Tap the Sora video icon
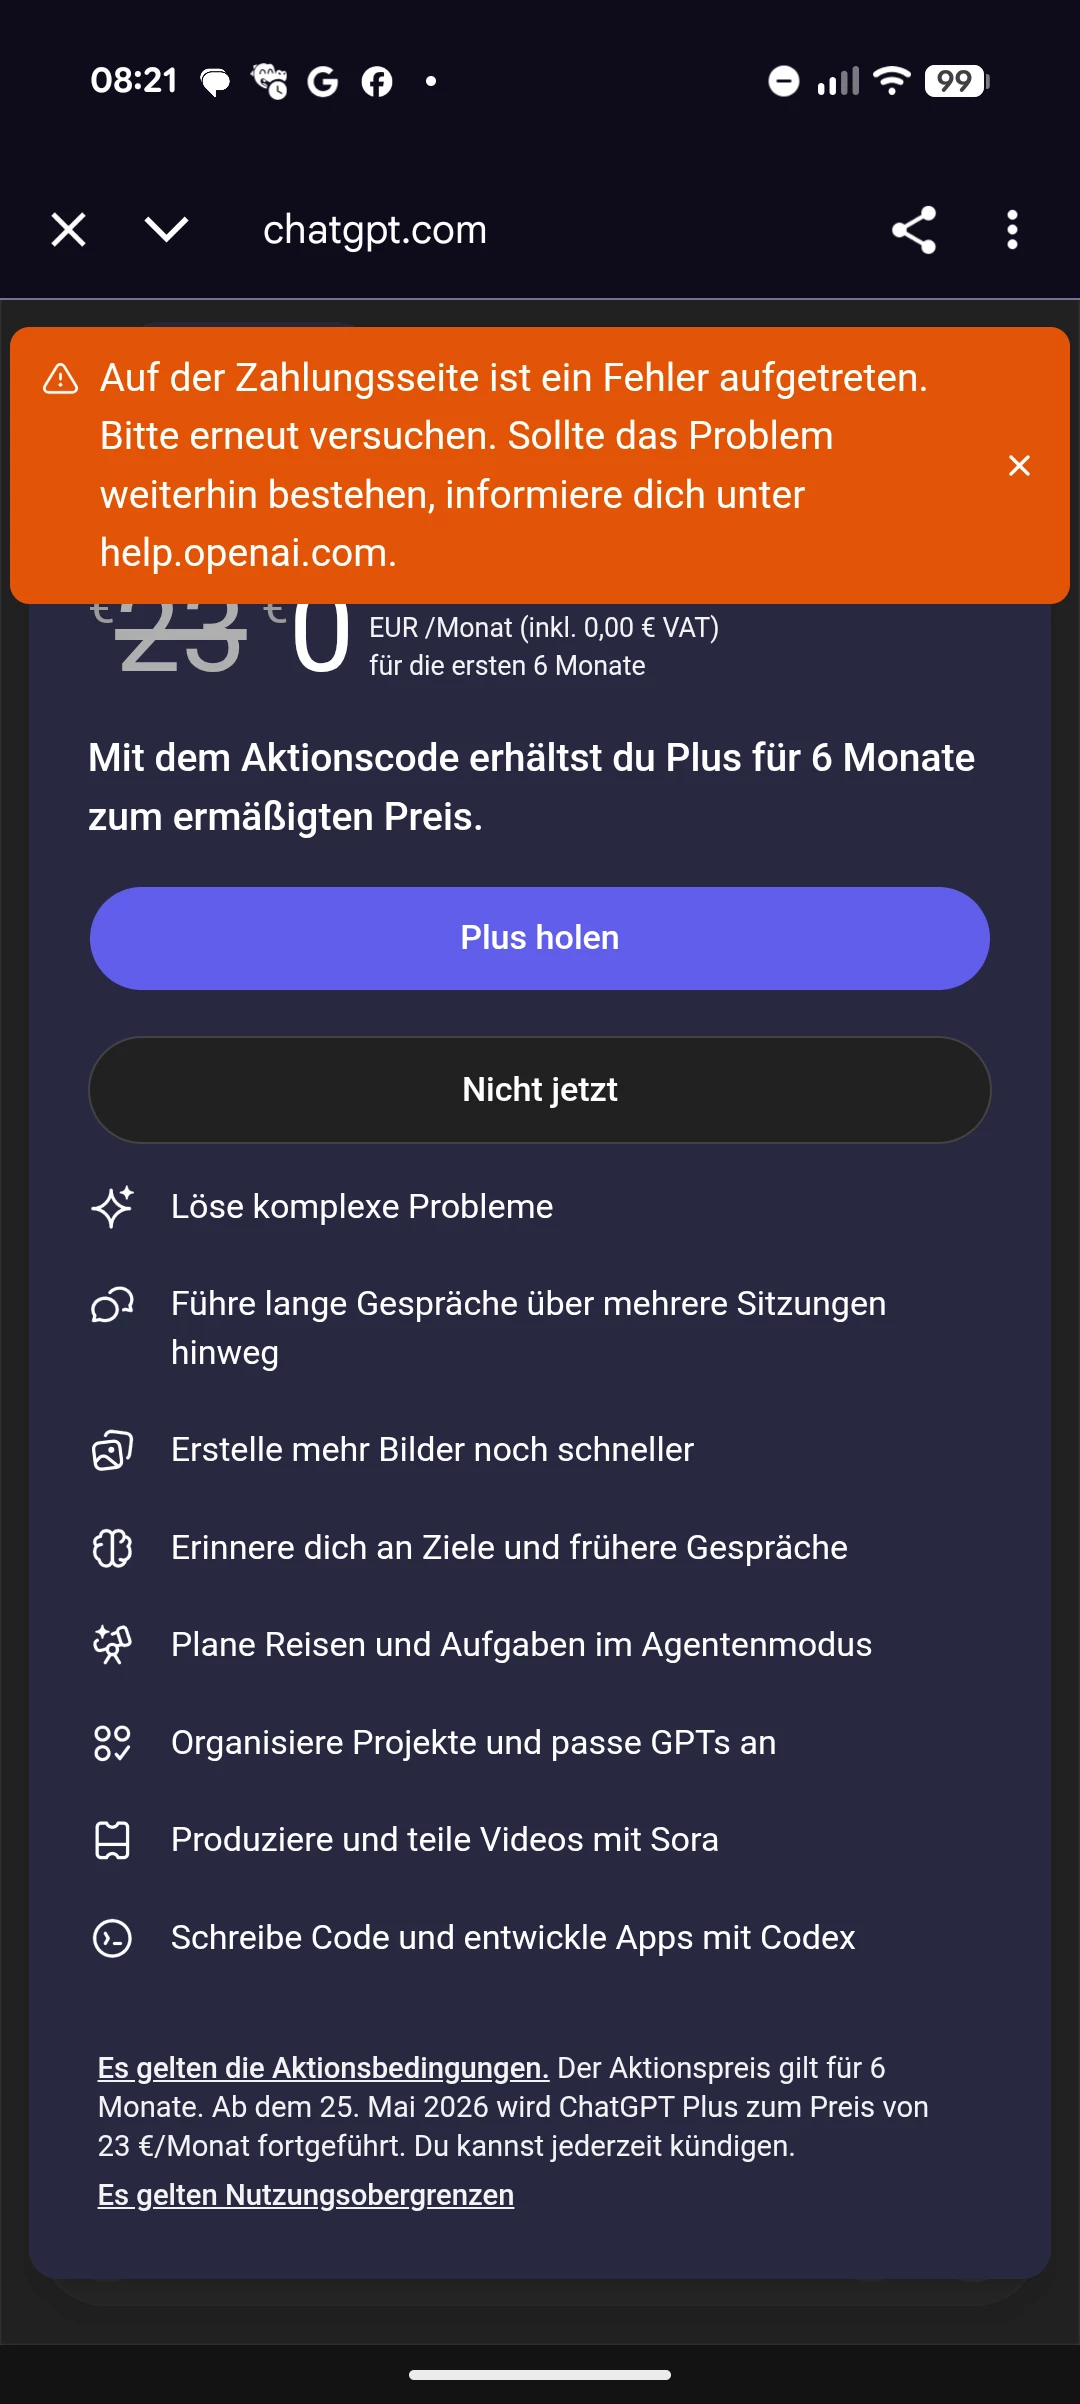Image resolution: width=1080 pixels, height=2404 pixels. pos(112,1840)
